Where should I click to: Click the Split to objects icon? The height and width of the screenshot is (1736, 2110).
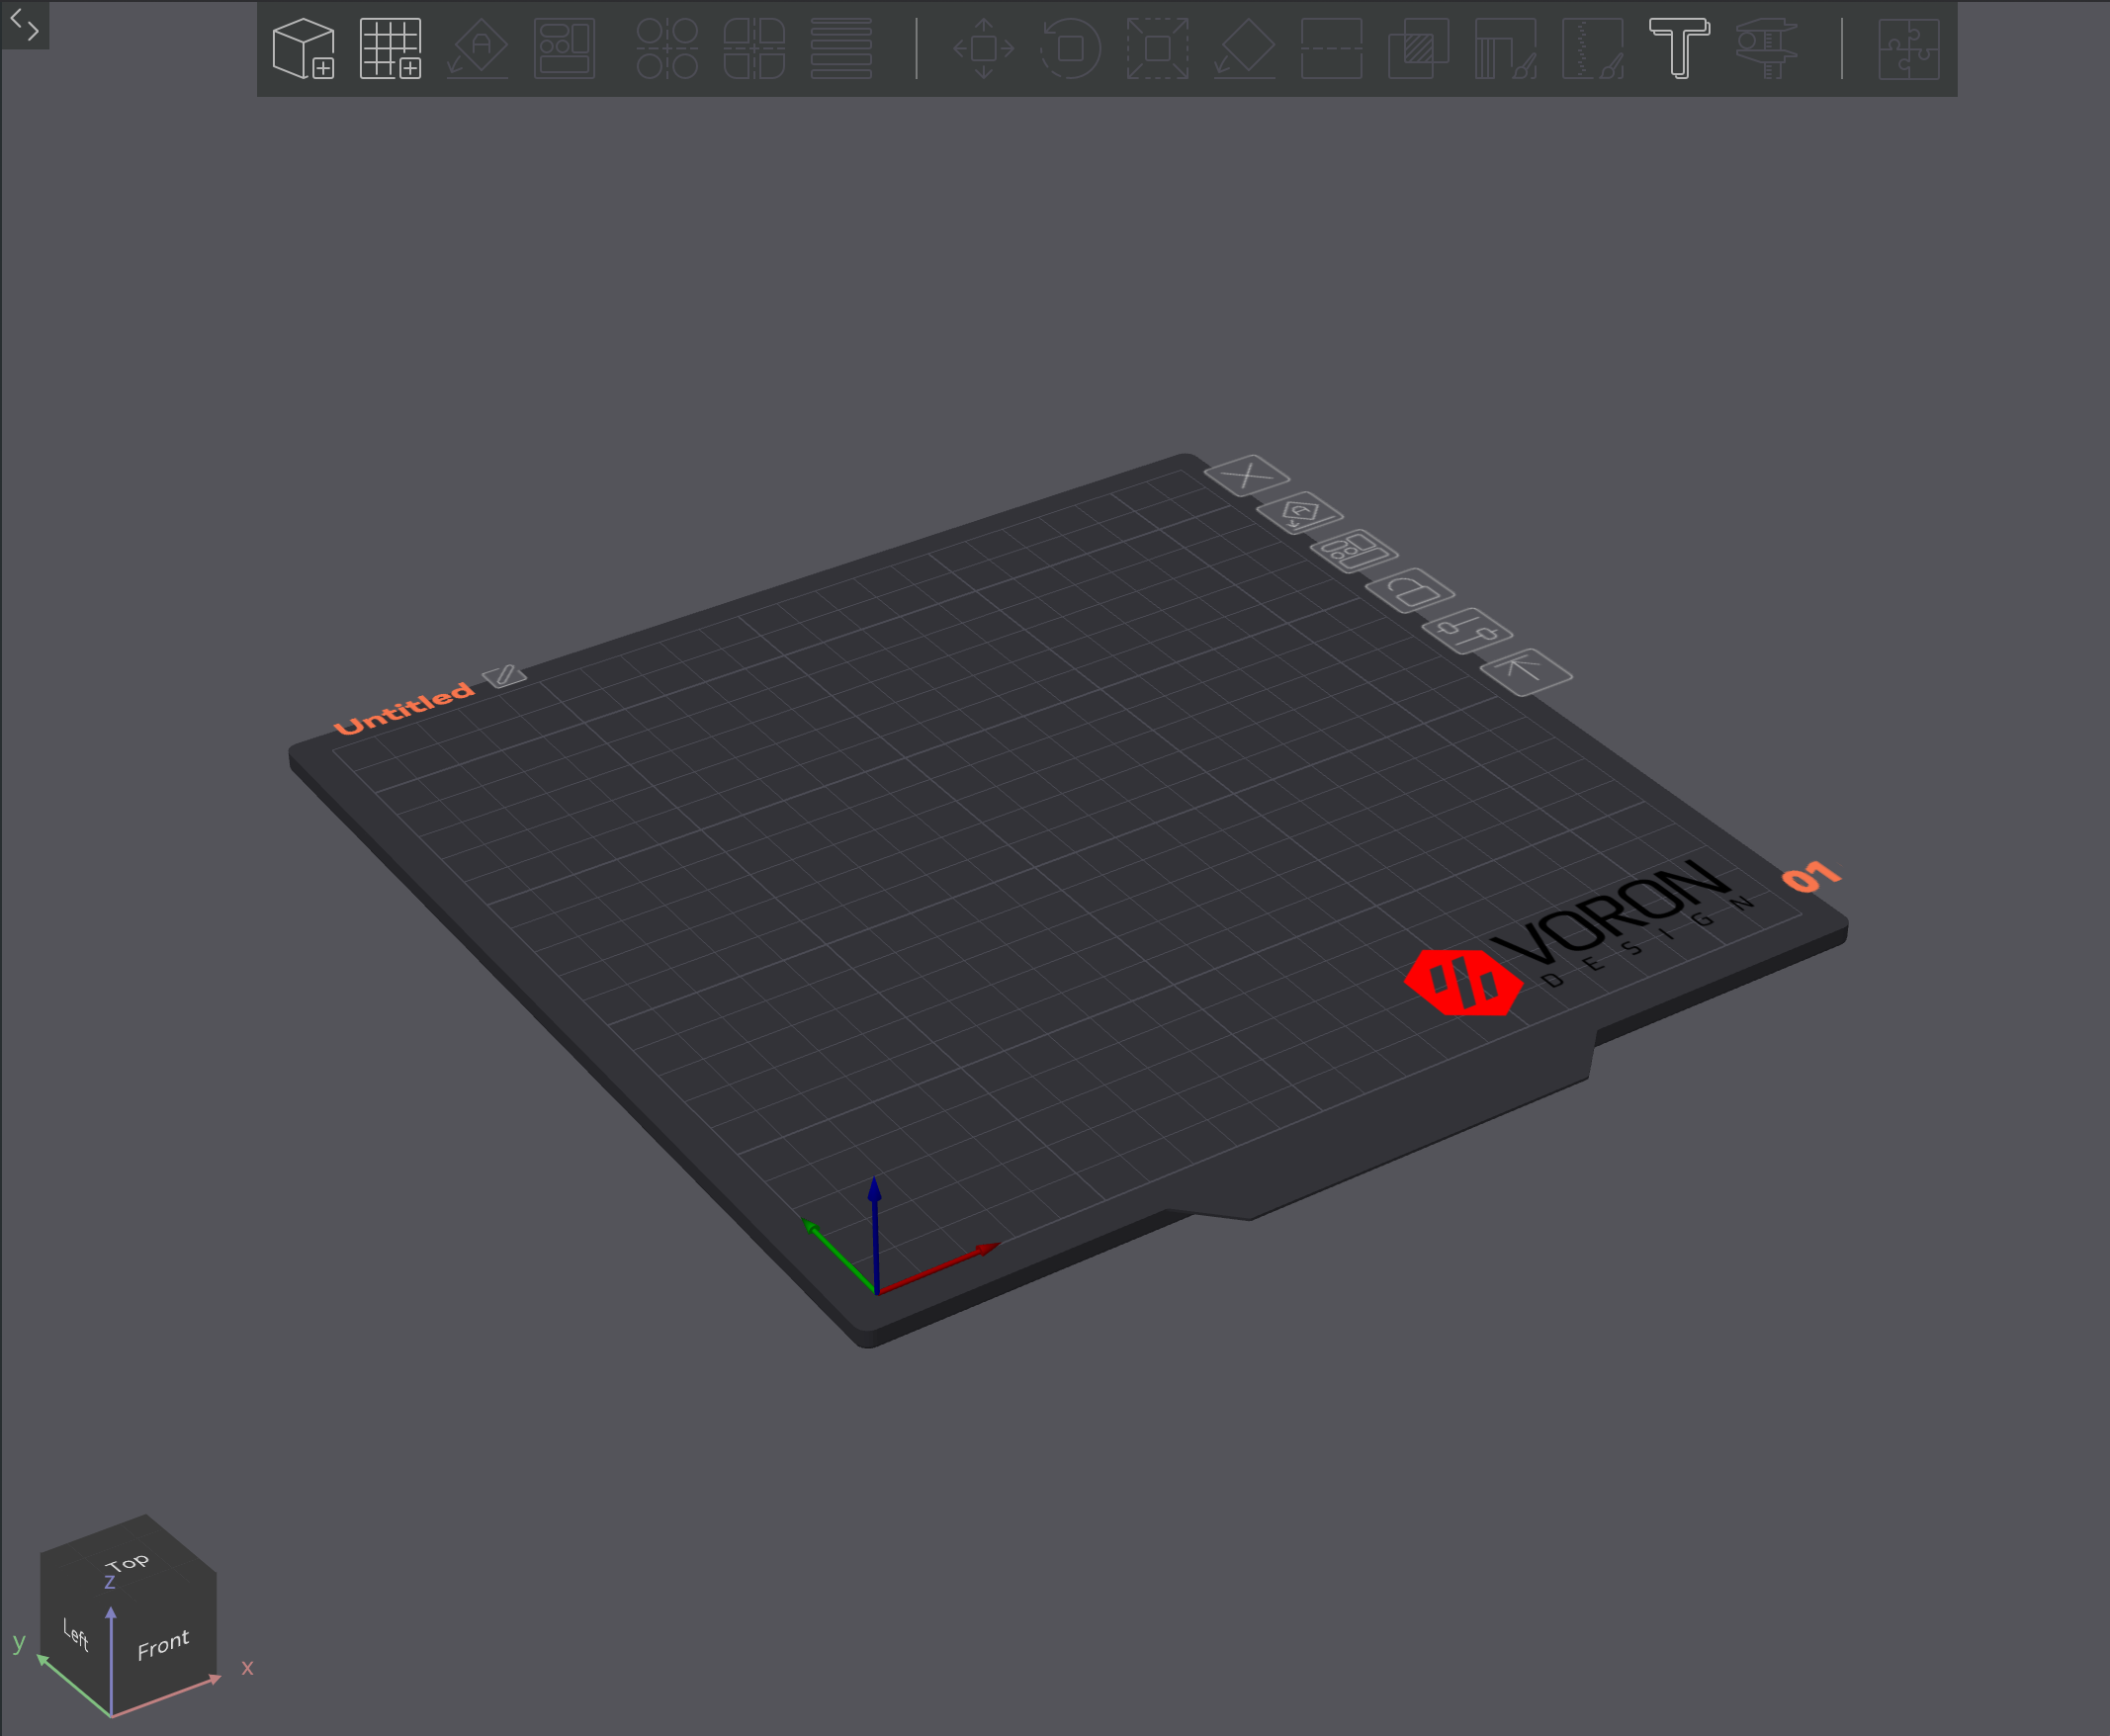click(x=667, y=48)
